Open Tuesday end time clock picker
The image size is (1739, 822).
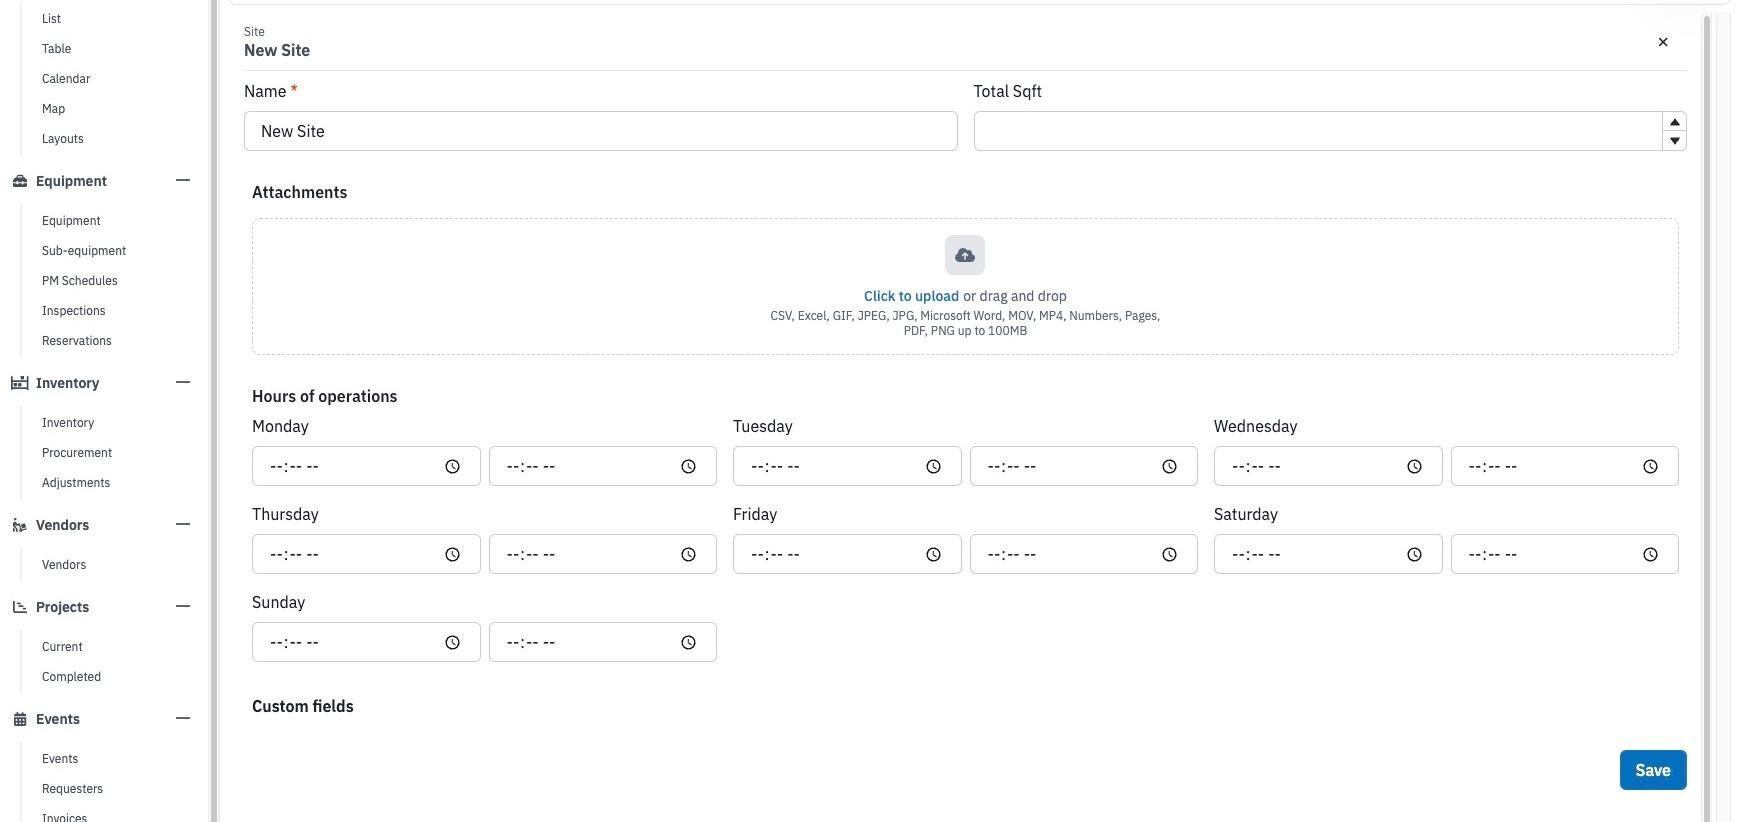1169,467
